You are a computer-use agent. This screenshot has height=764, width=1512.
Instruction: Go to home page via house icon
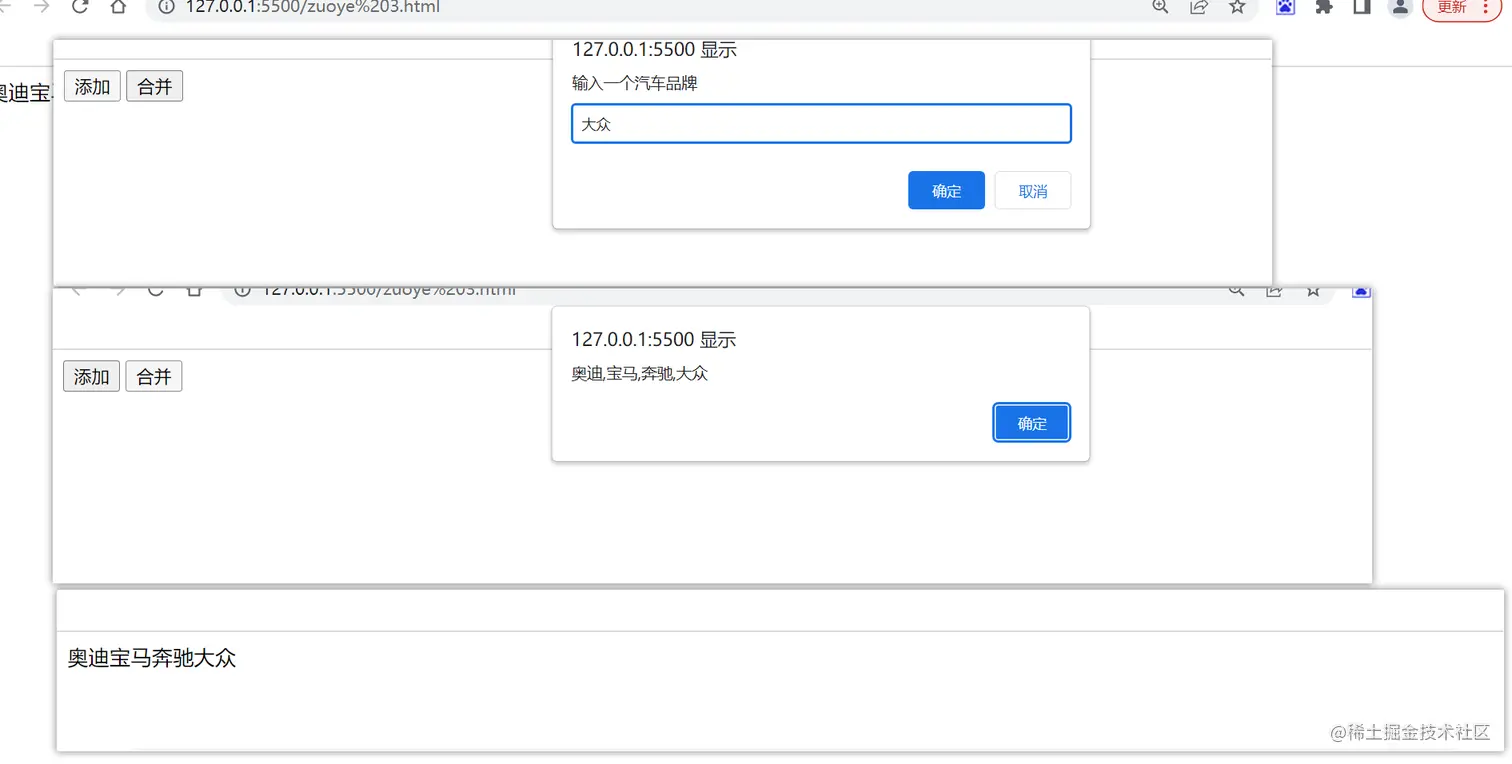118,7
